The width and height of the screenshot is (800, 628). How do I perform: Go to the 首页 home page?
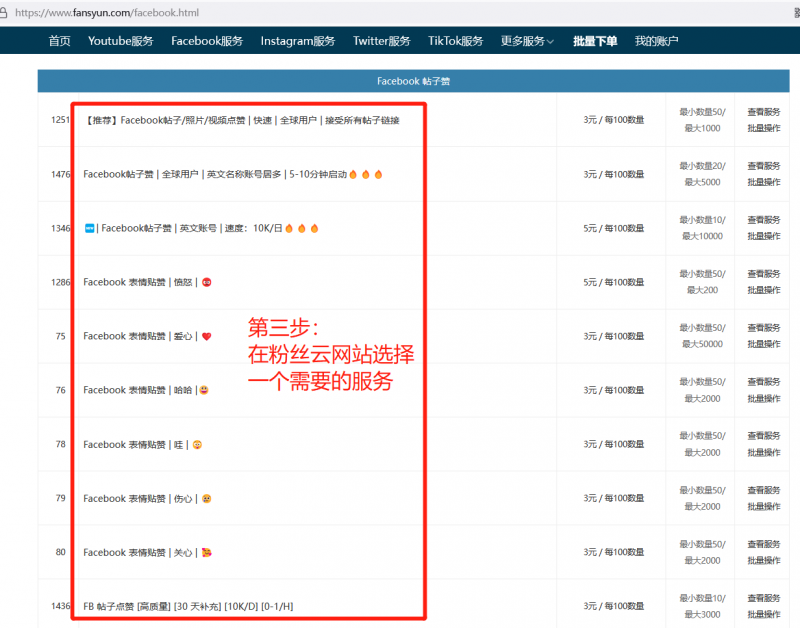[x=59, y=41]
